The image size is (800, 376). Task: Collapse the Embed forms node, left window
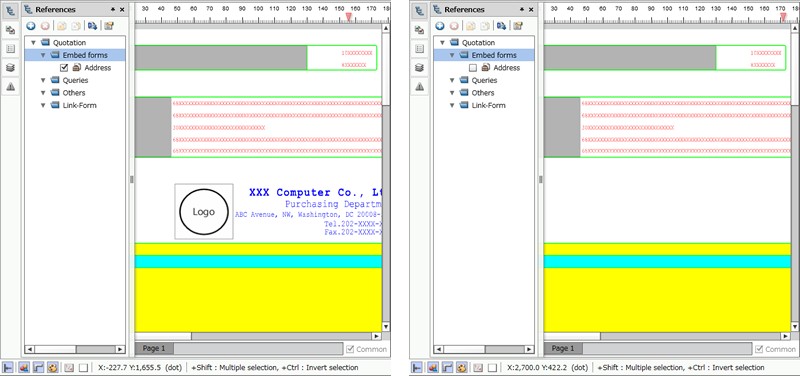click(43, 55)
